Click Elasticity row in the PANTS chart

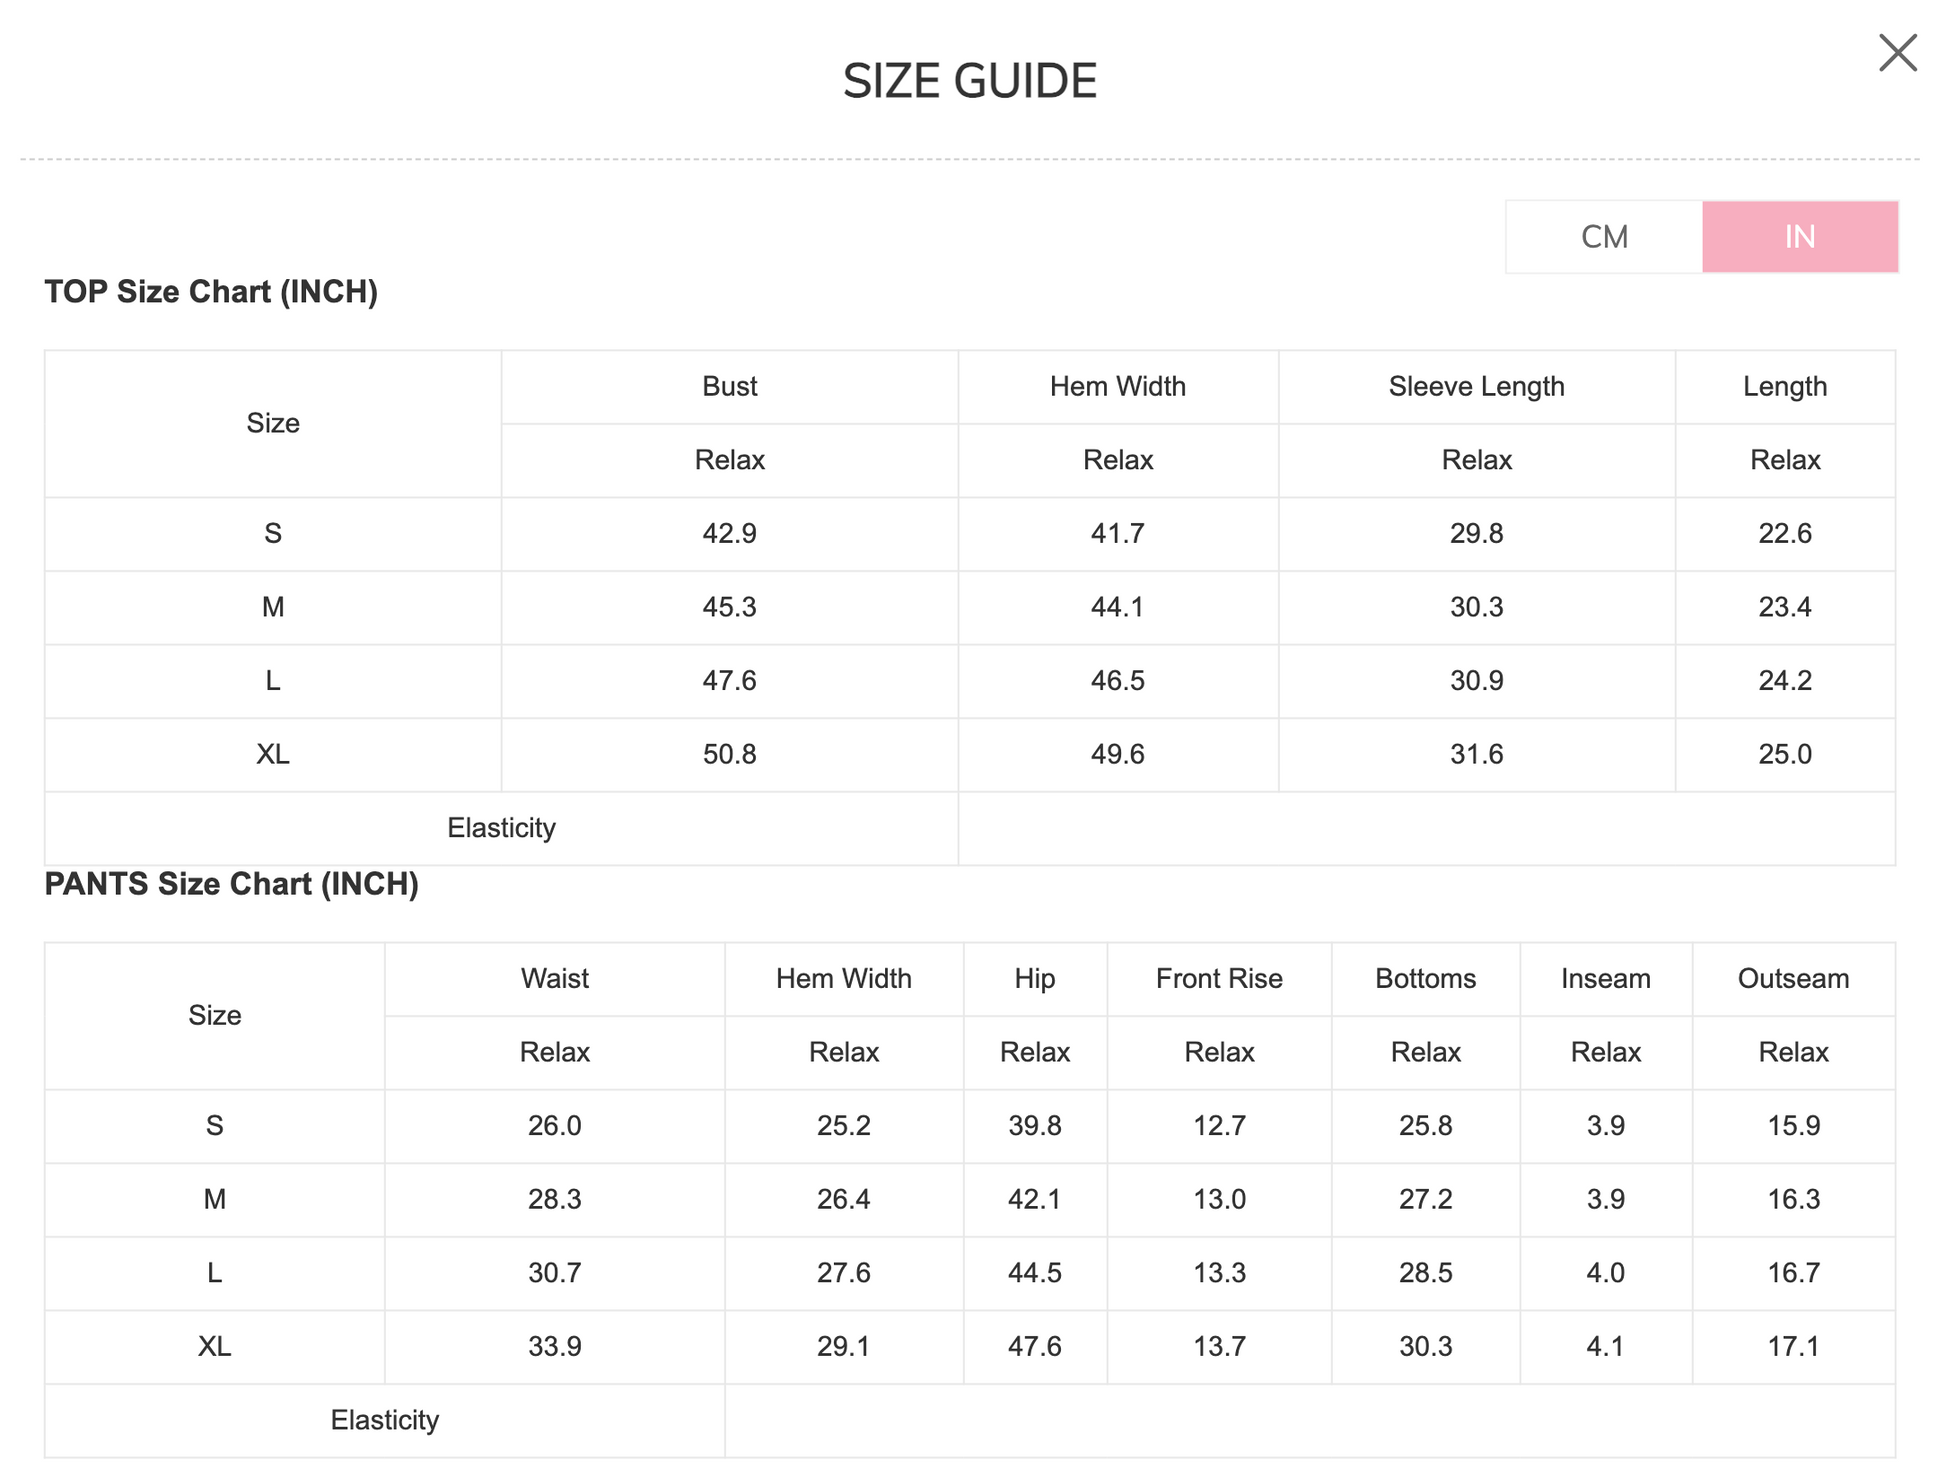tap(385, 1420)
